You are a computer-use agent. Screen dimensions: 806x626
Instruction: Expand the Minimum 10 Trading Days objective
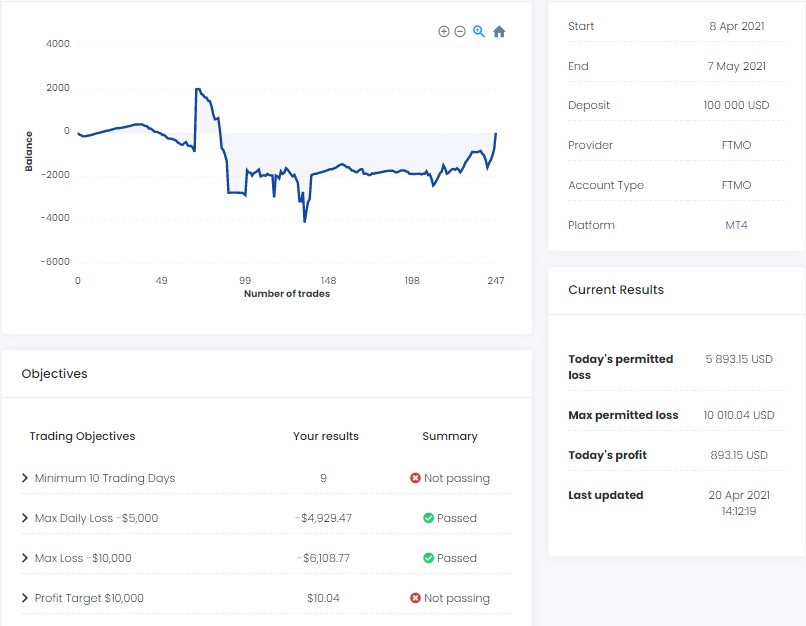coord(25,478)
